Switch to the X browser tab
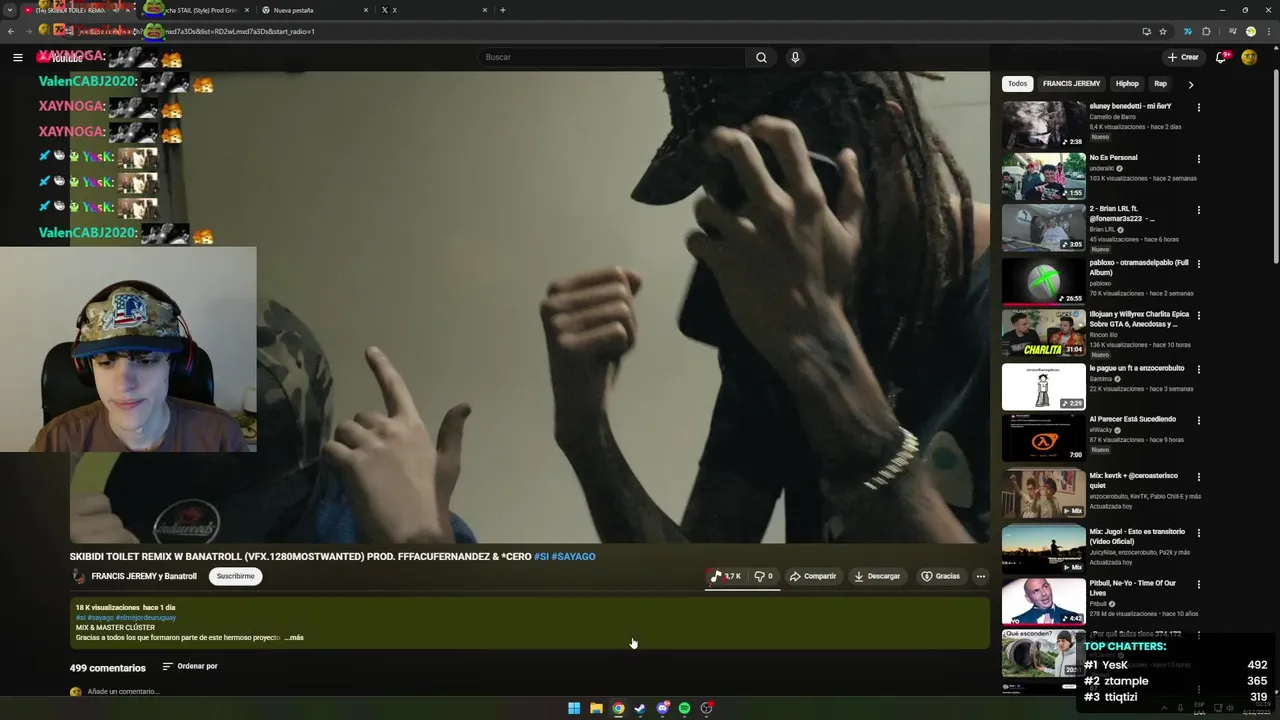The height and width of the screenshot is (720, 1280). [435, 10]
